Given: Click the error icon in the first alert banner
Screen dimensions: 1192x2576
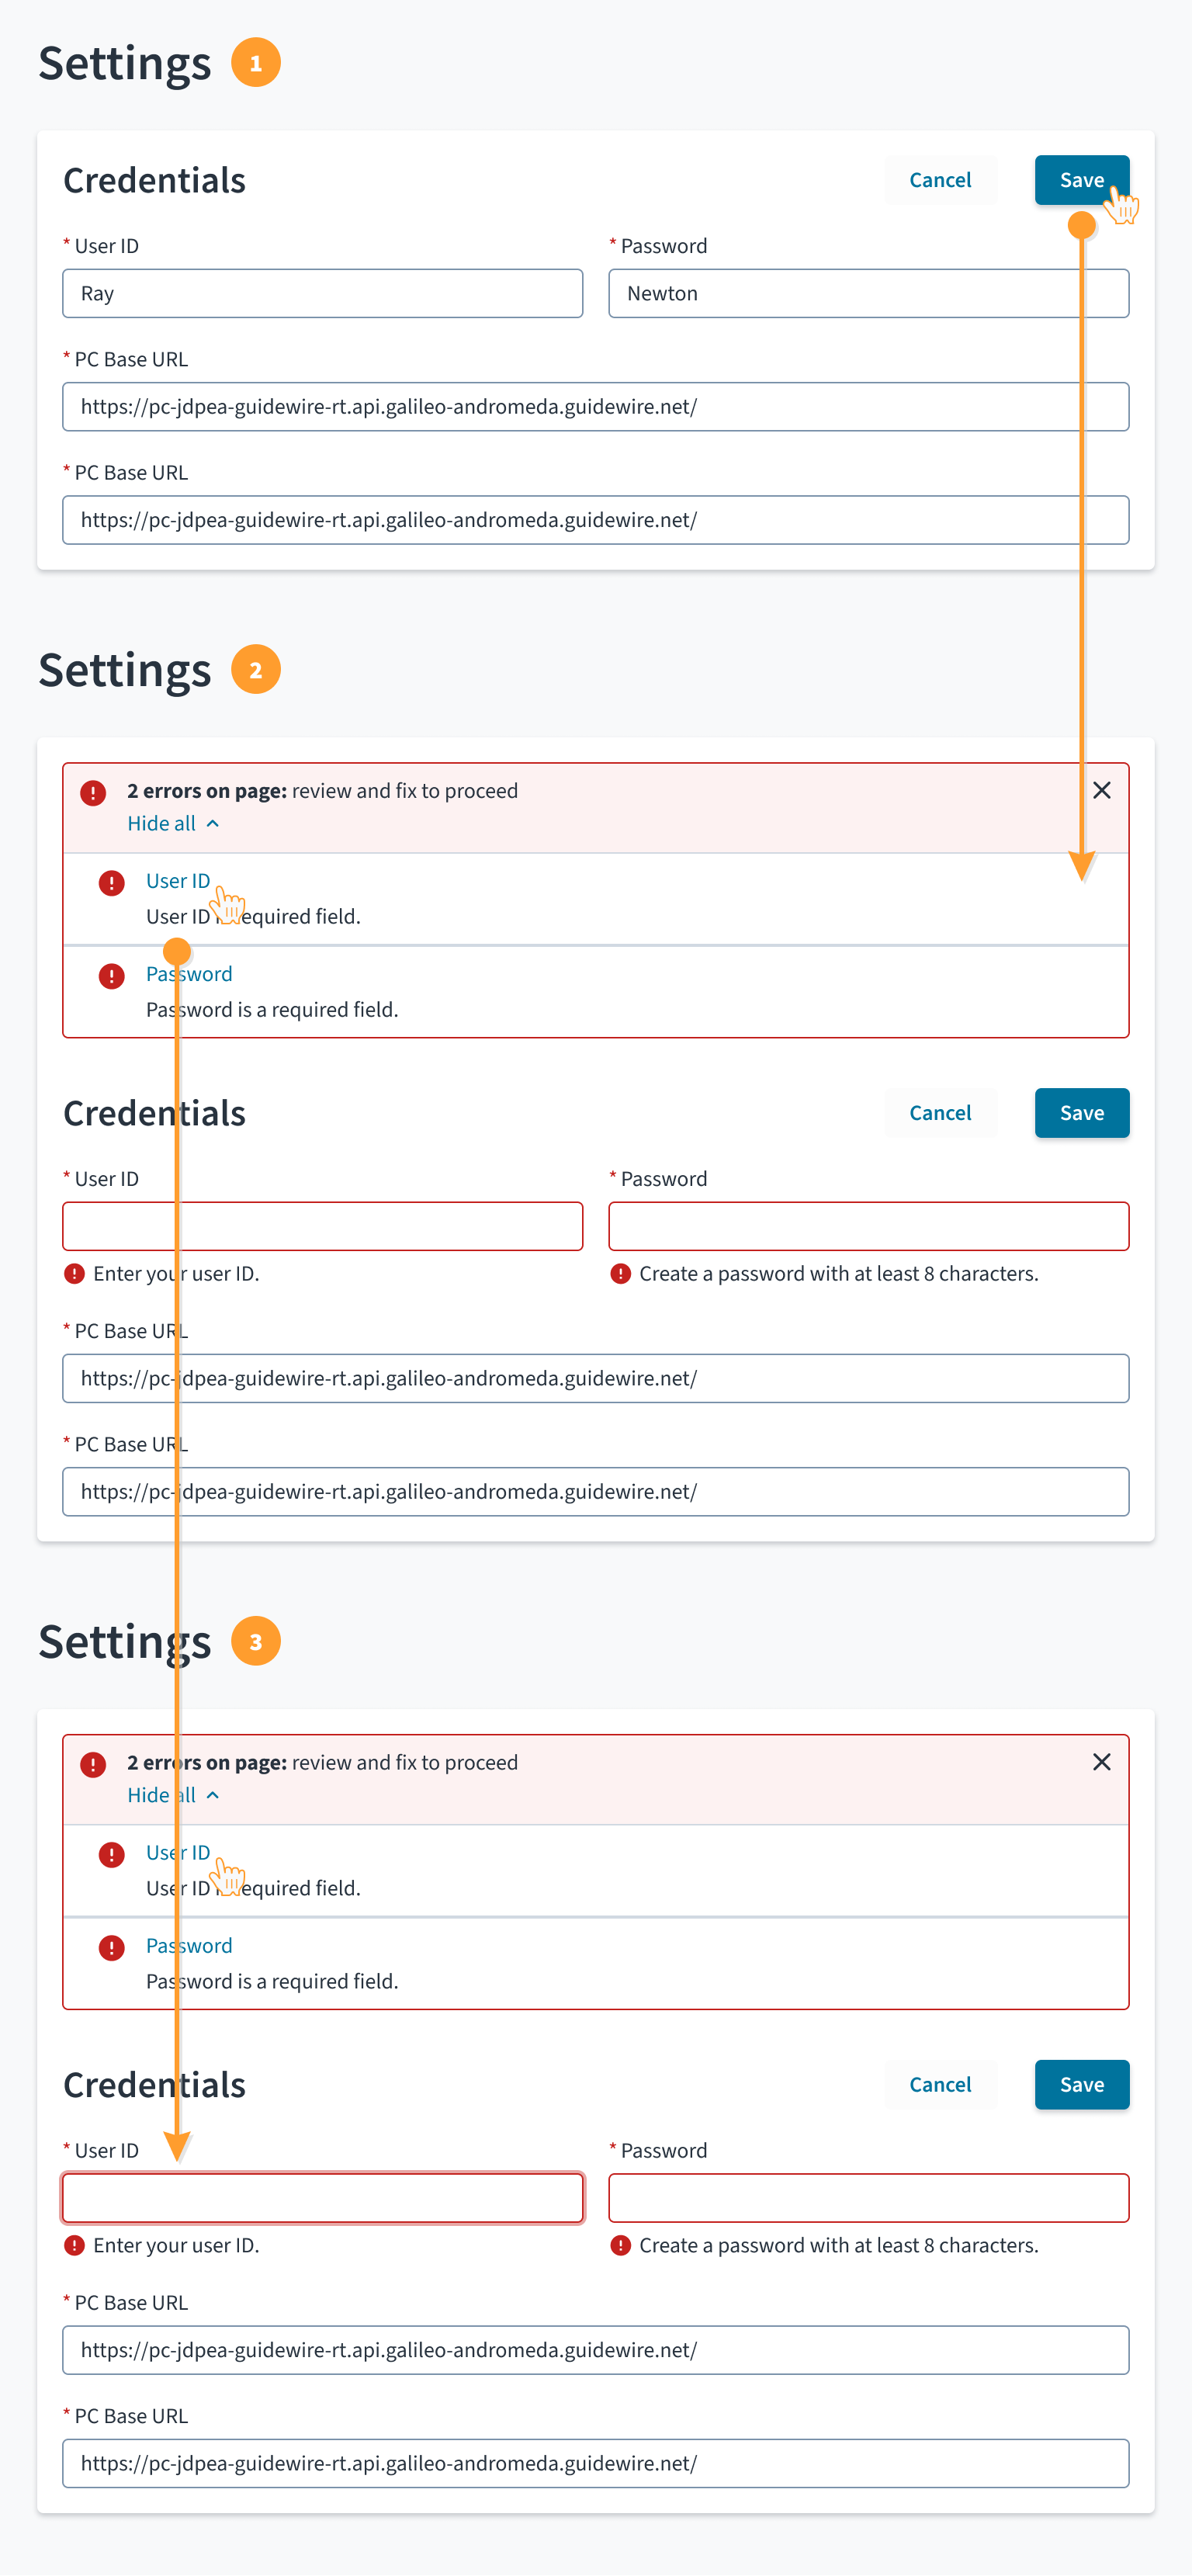Looking at the screenshot, I should click(93, 791).
